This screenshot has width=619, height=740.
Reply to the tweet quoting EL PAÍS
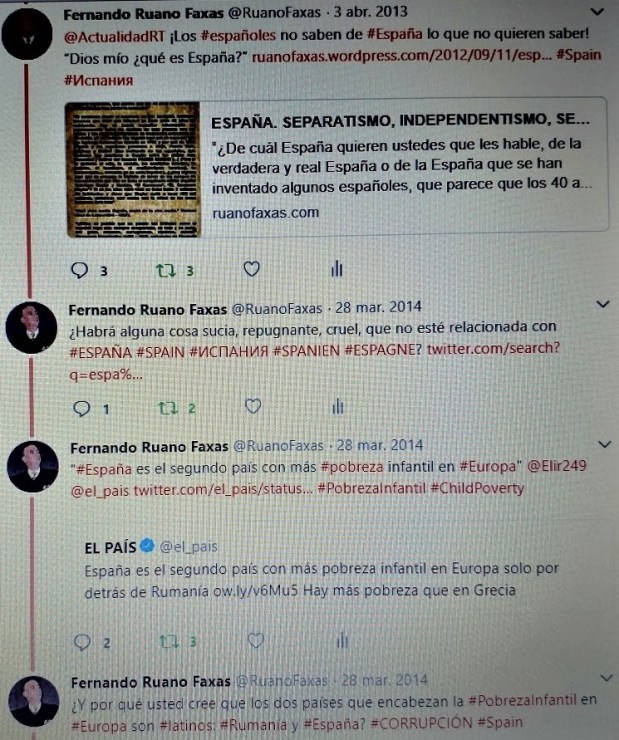click(83, 642)
